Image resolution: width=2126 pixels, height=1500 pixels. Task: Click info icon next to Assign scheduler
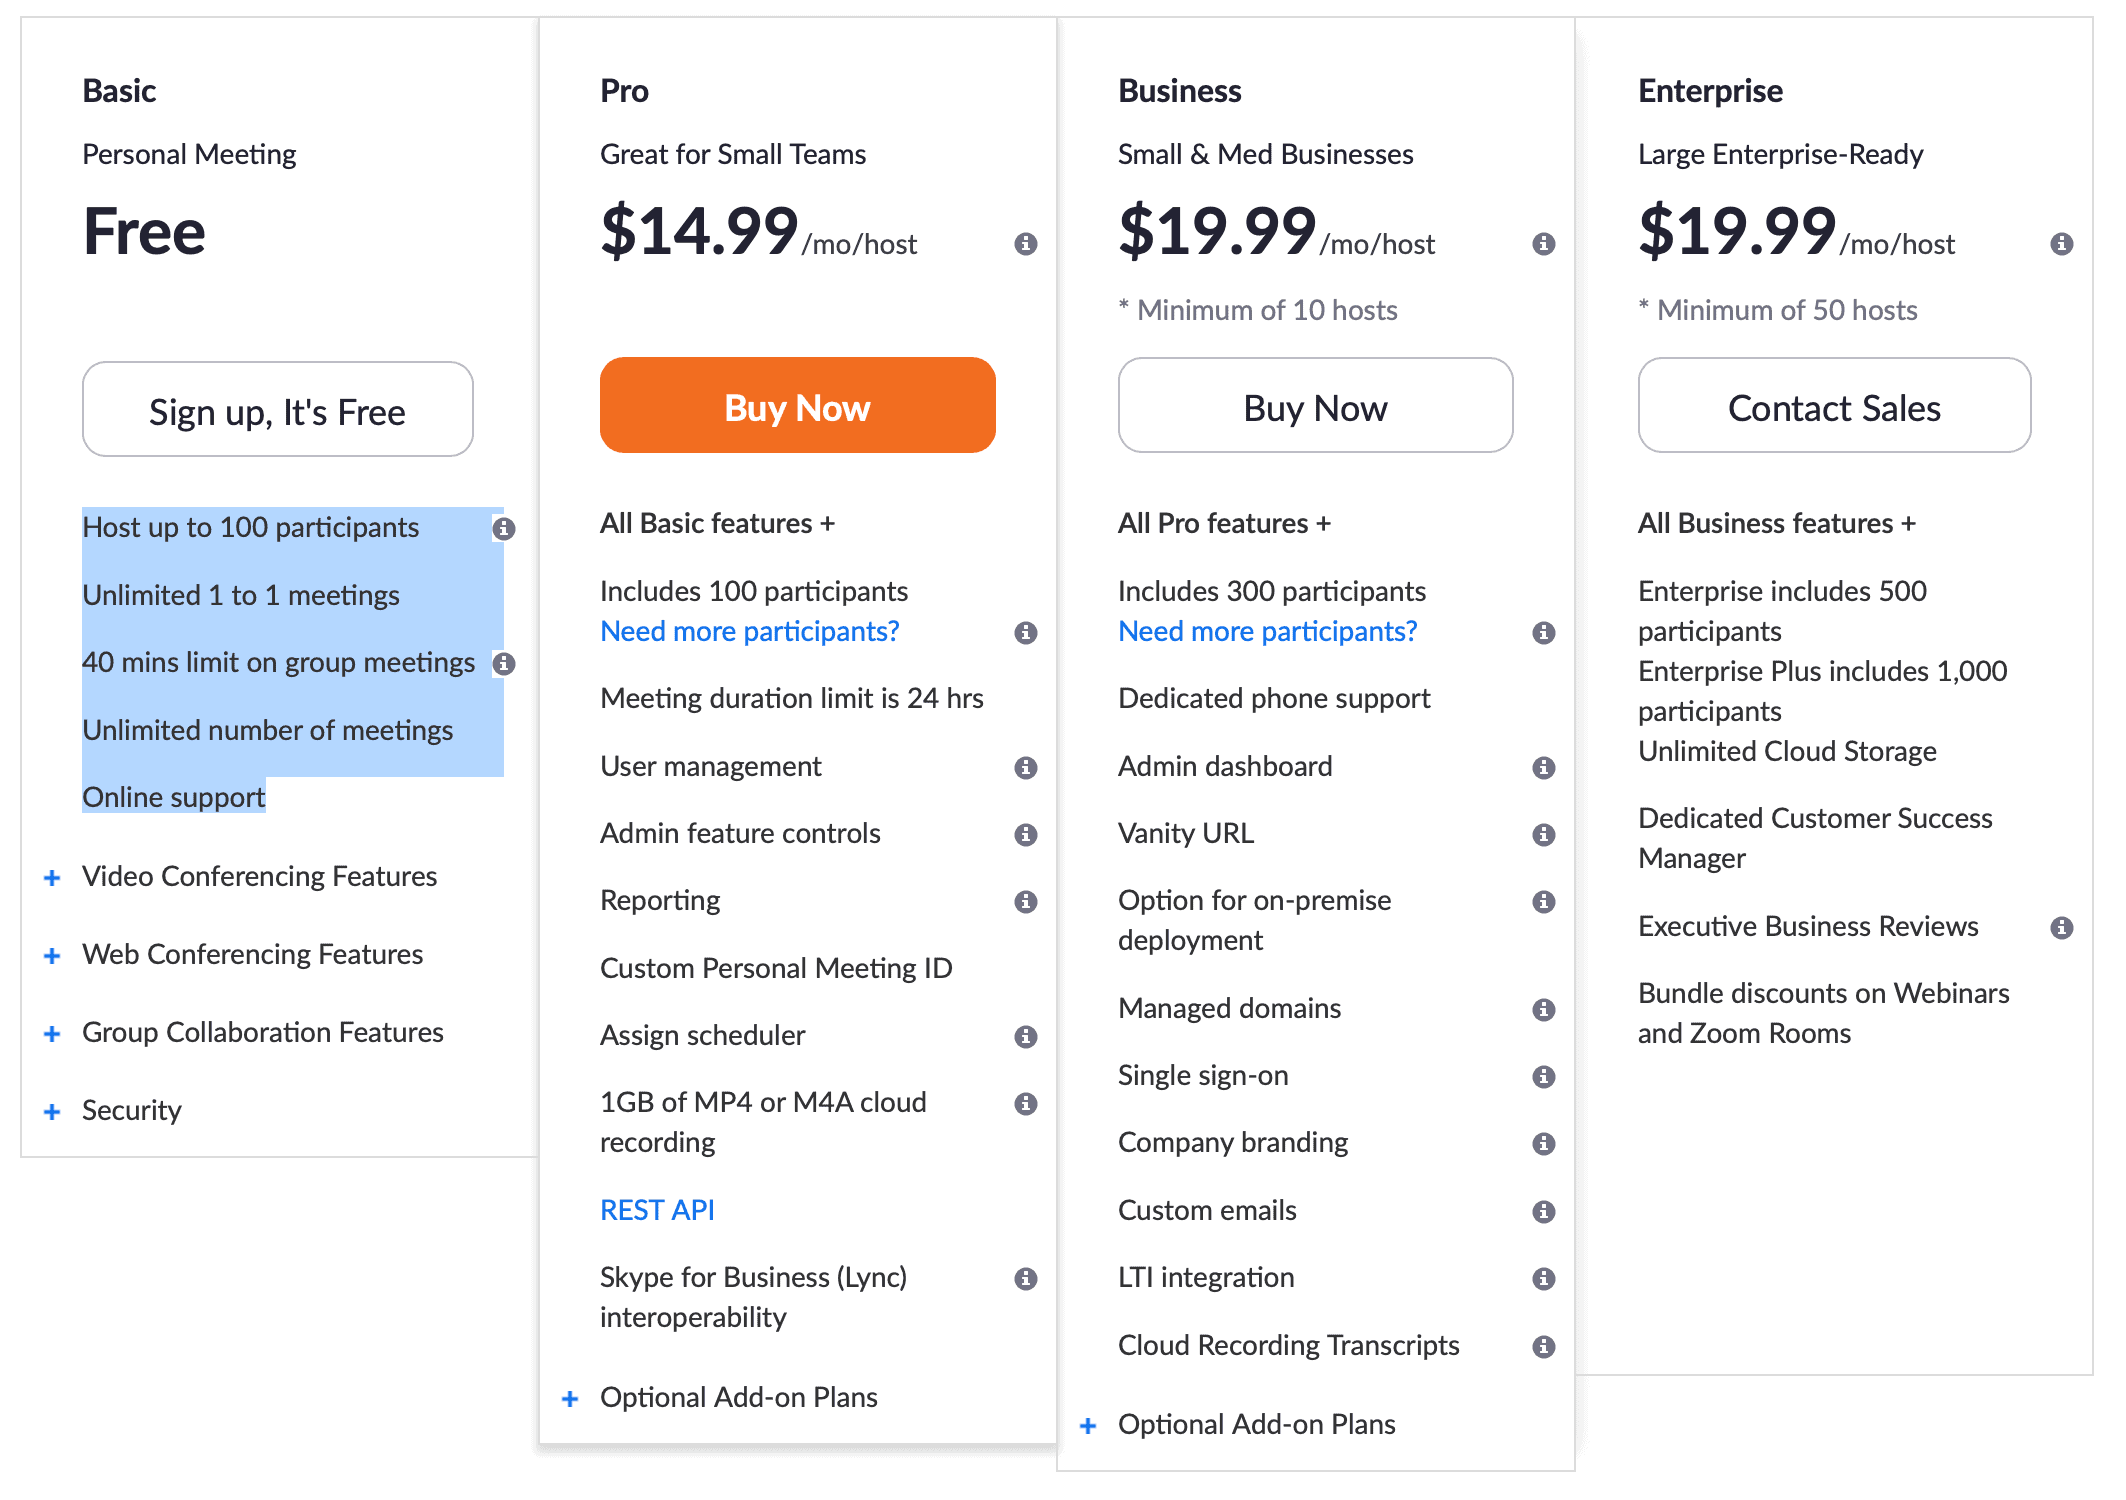pyautogui.click(x=1025, y=1036)
